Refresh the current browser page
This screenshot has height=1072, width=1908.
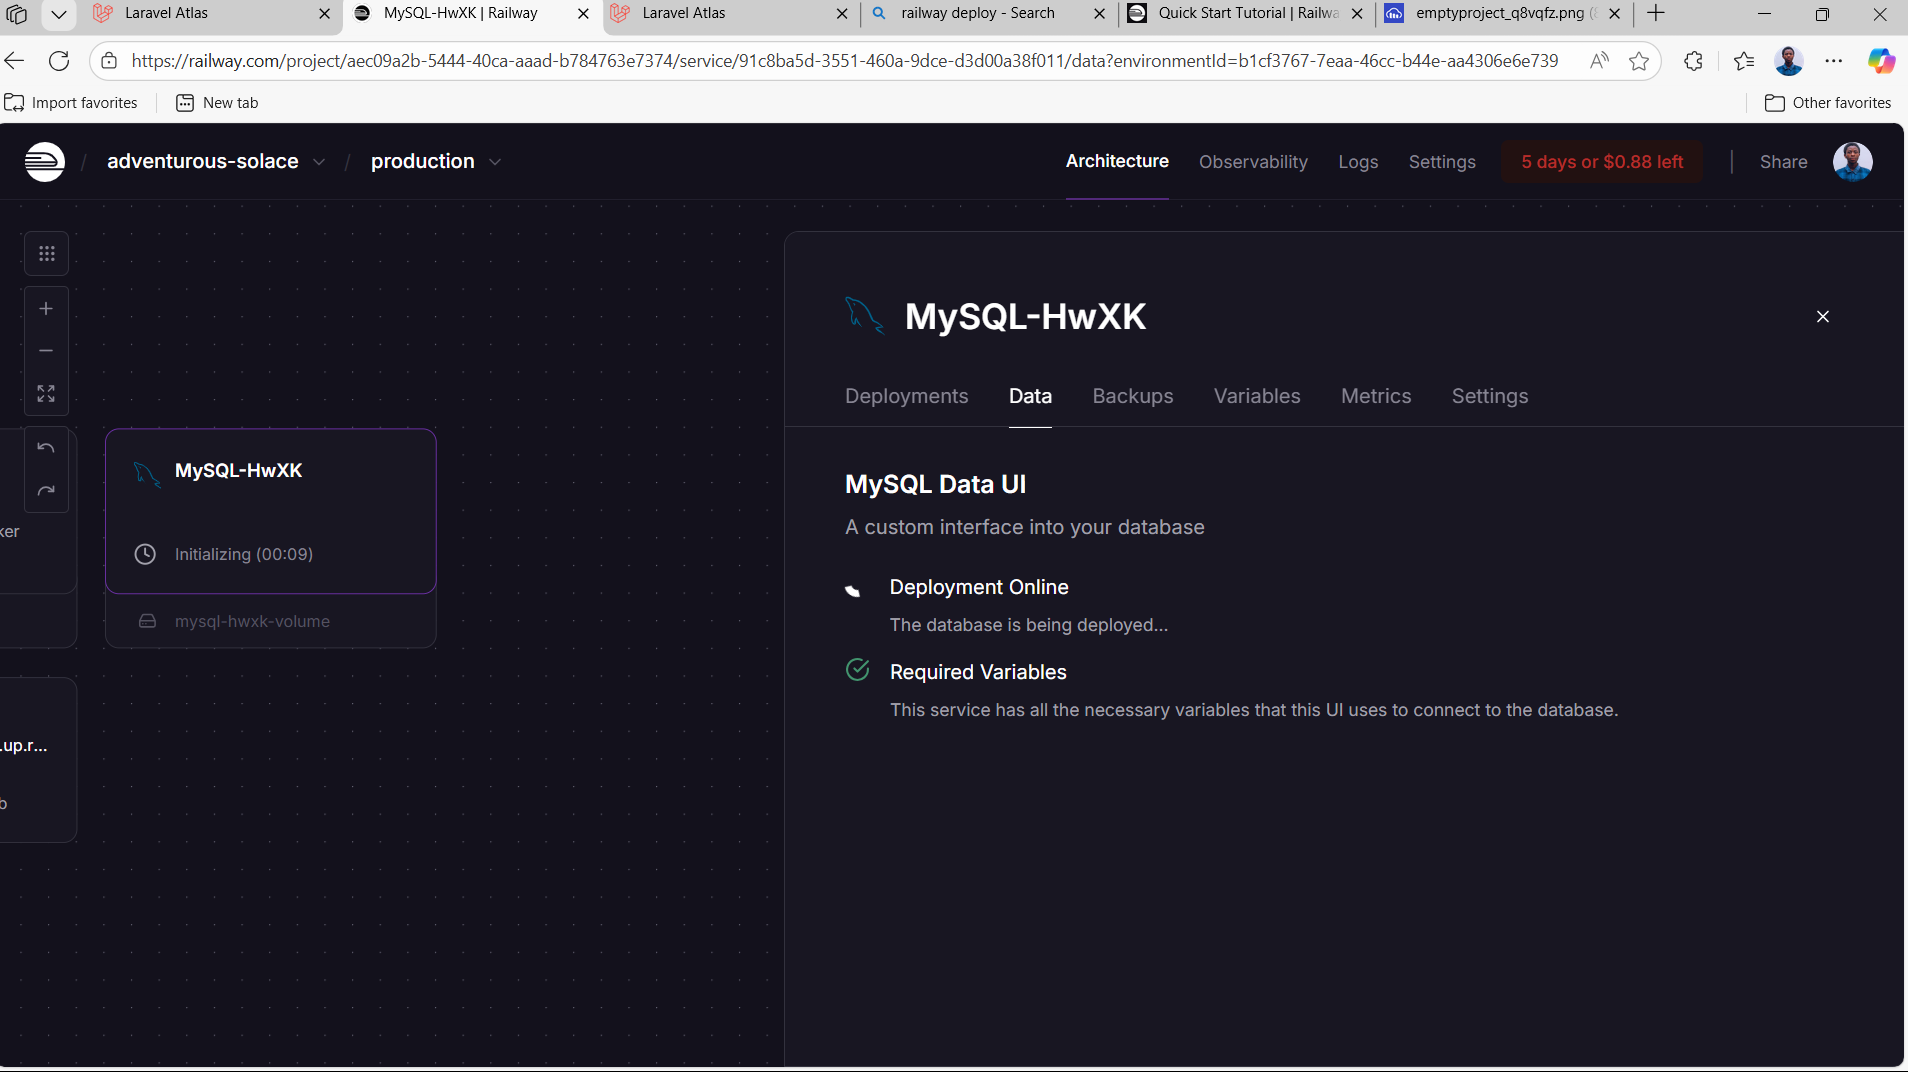(59, 61)
